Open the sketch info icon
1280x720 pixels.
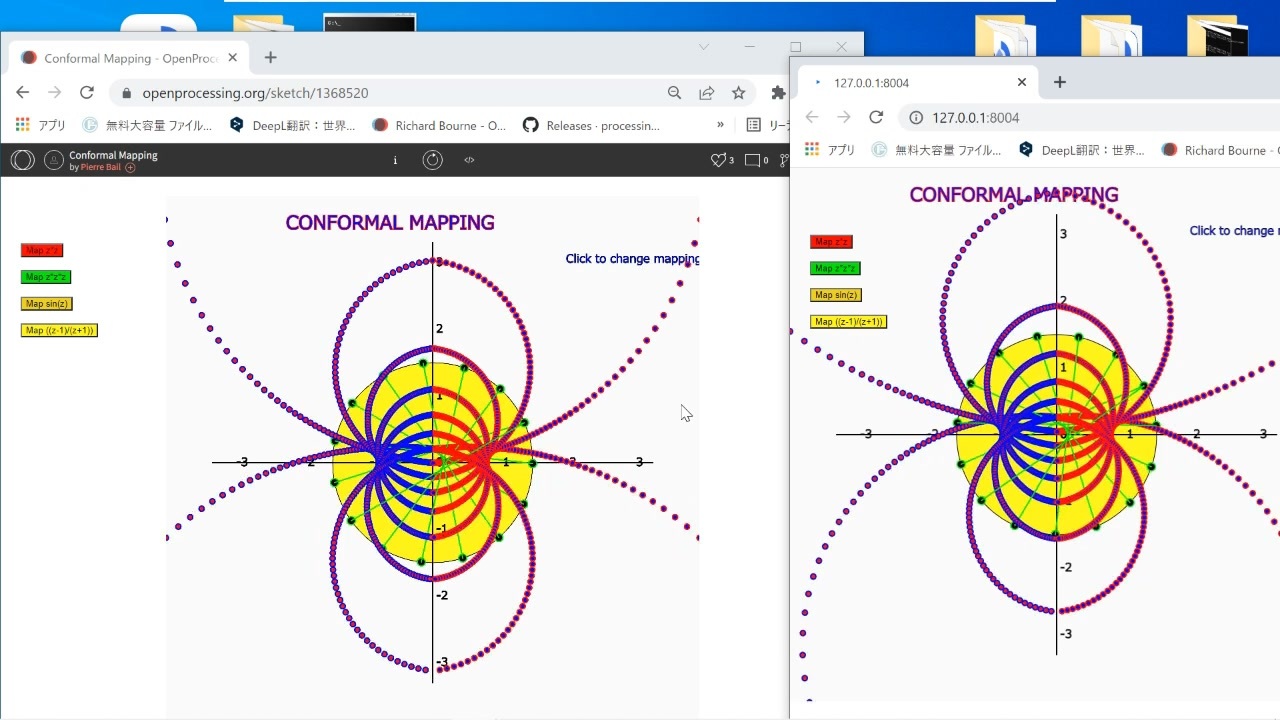click(x=395, y=160)
